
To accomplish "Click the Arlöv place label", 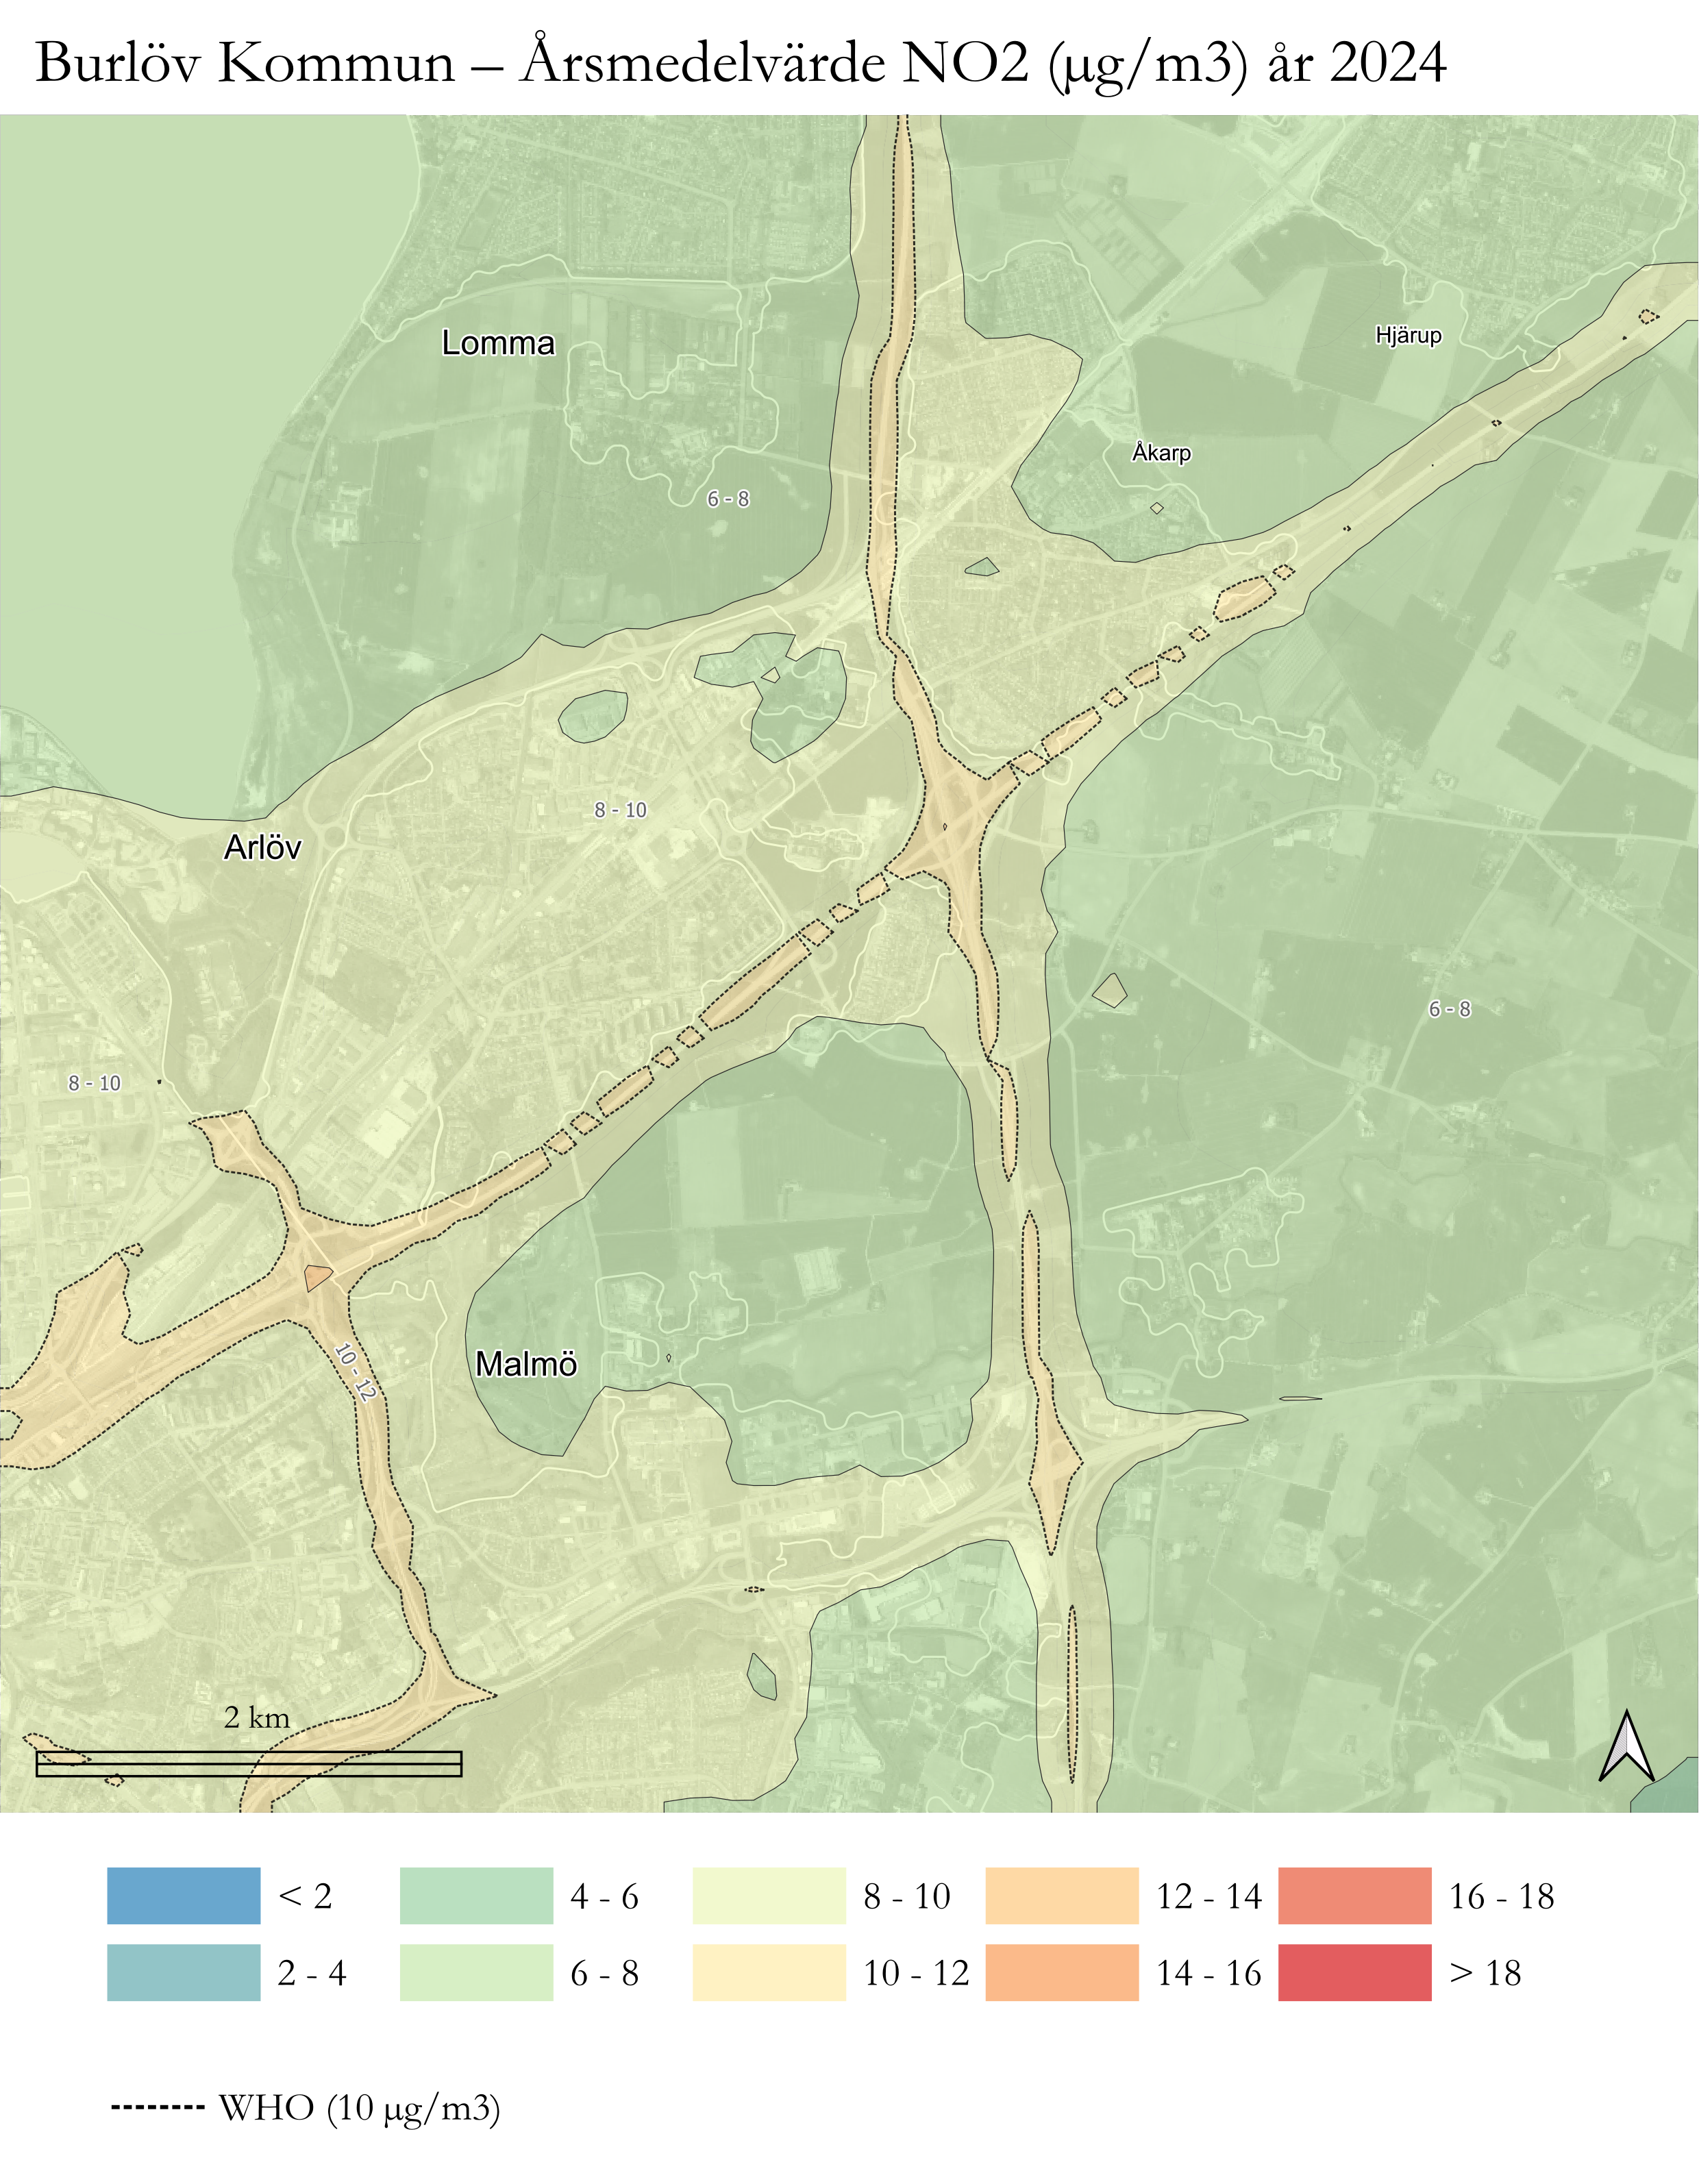I will click(x=262, y=847).
